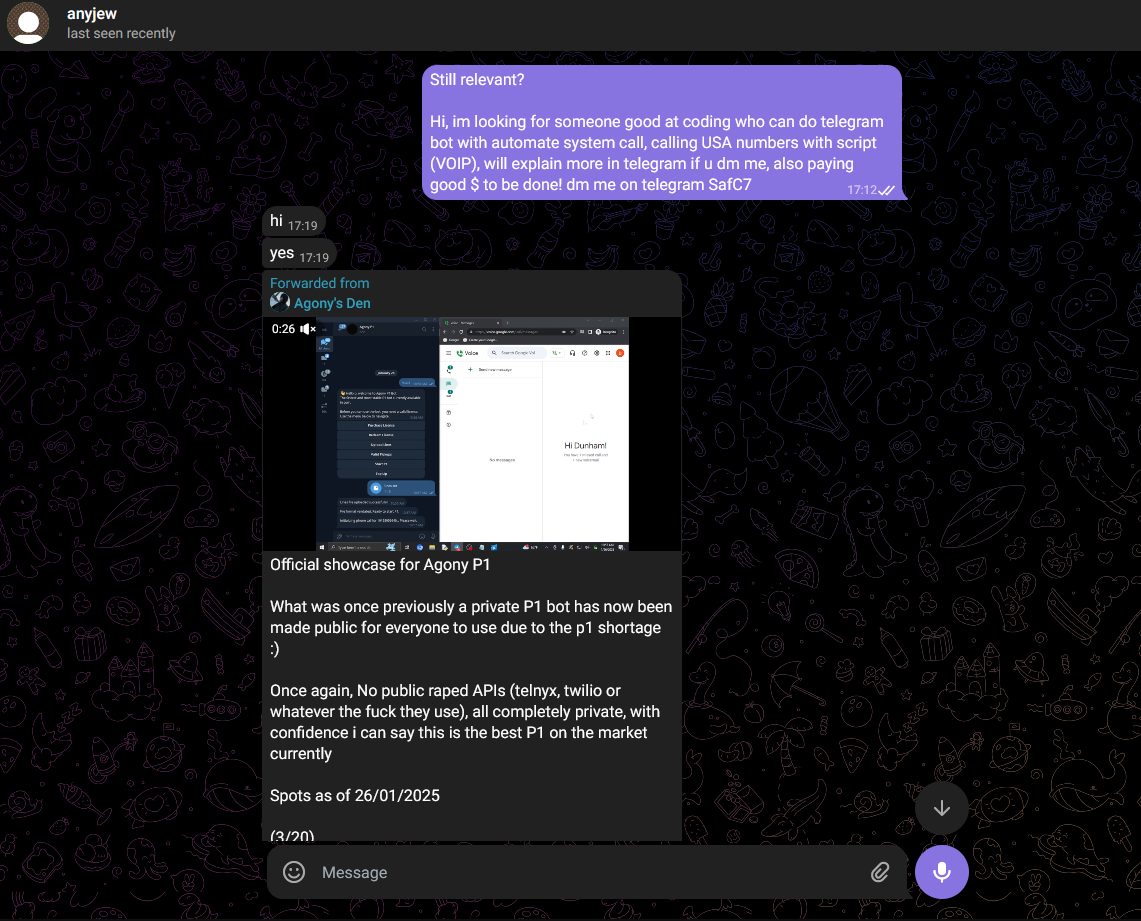1141x921 pixels.
Task: Click the 'Forwarded from' label
Action: (x=319, y=283)
